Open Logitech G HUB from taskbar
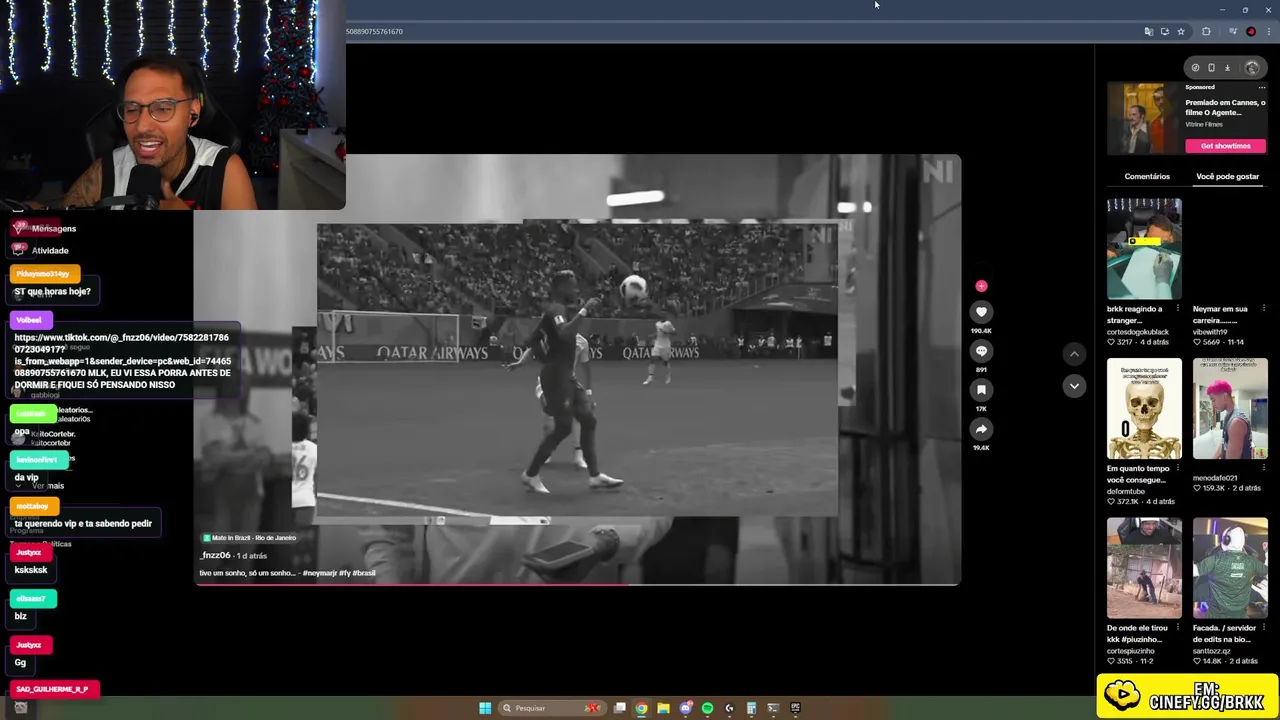The image size is (1280, 720). [729, 708]
